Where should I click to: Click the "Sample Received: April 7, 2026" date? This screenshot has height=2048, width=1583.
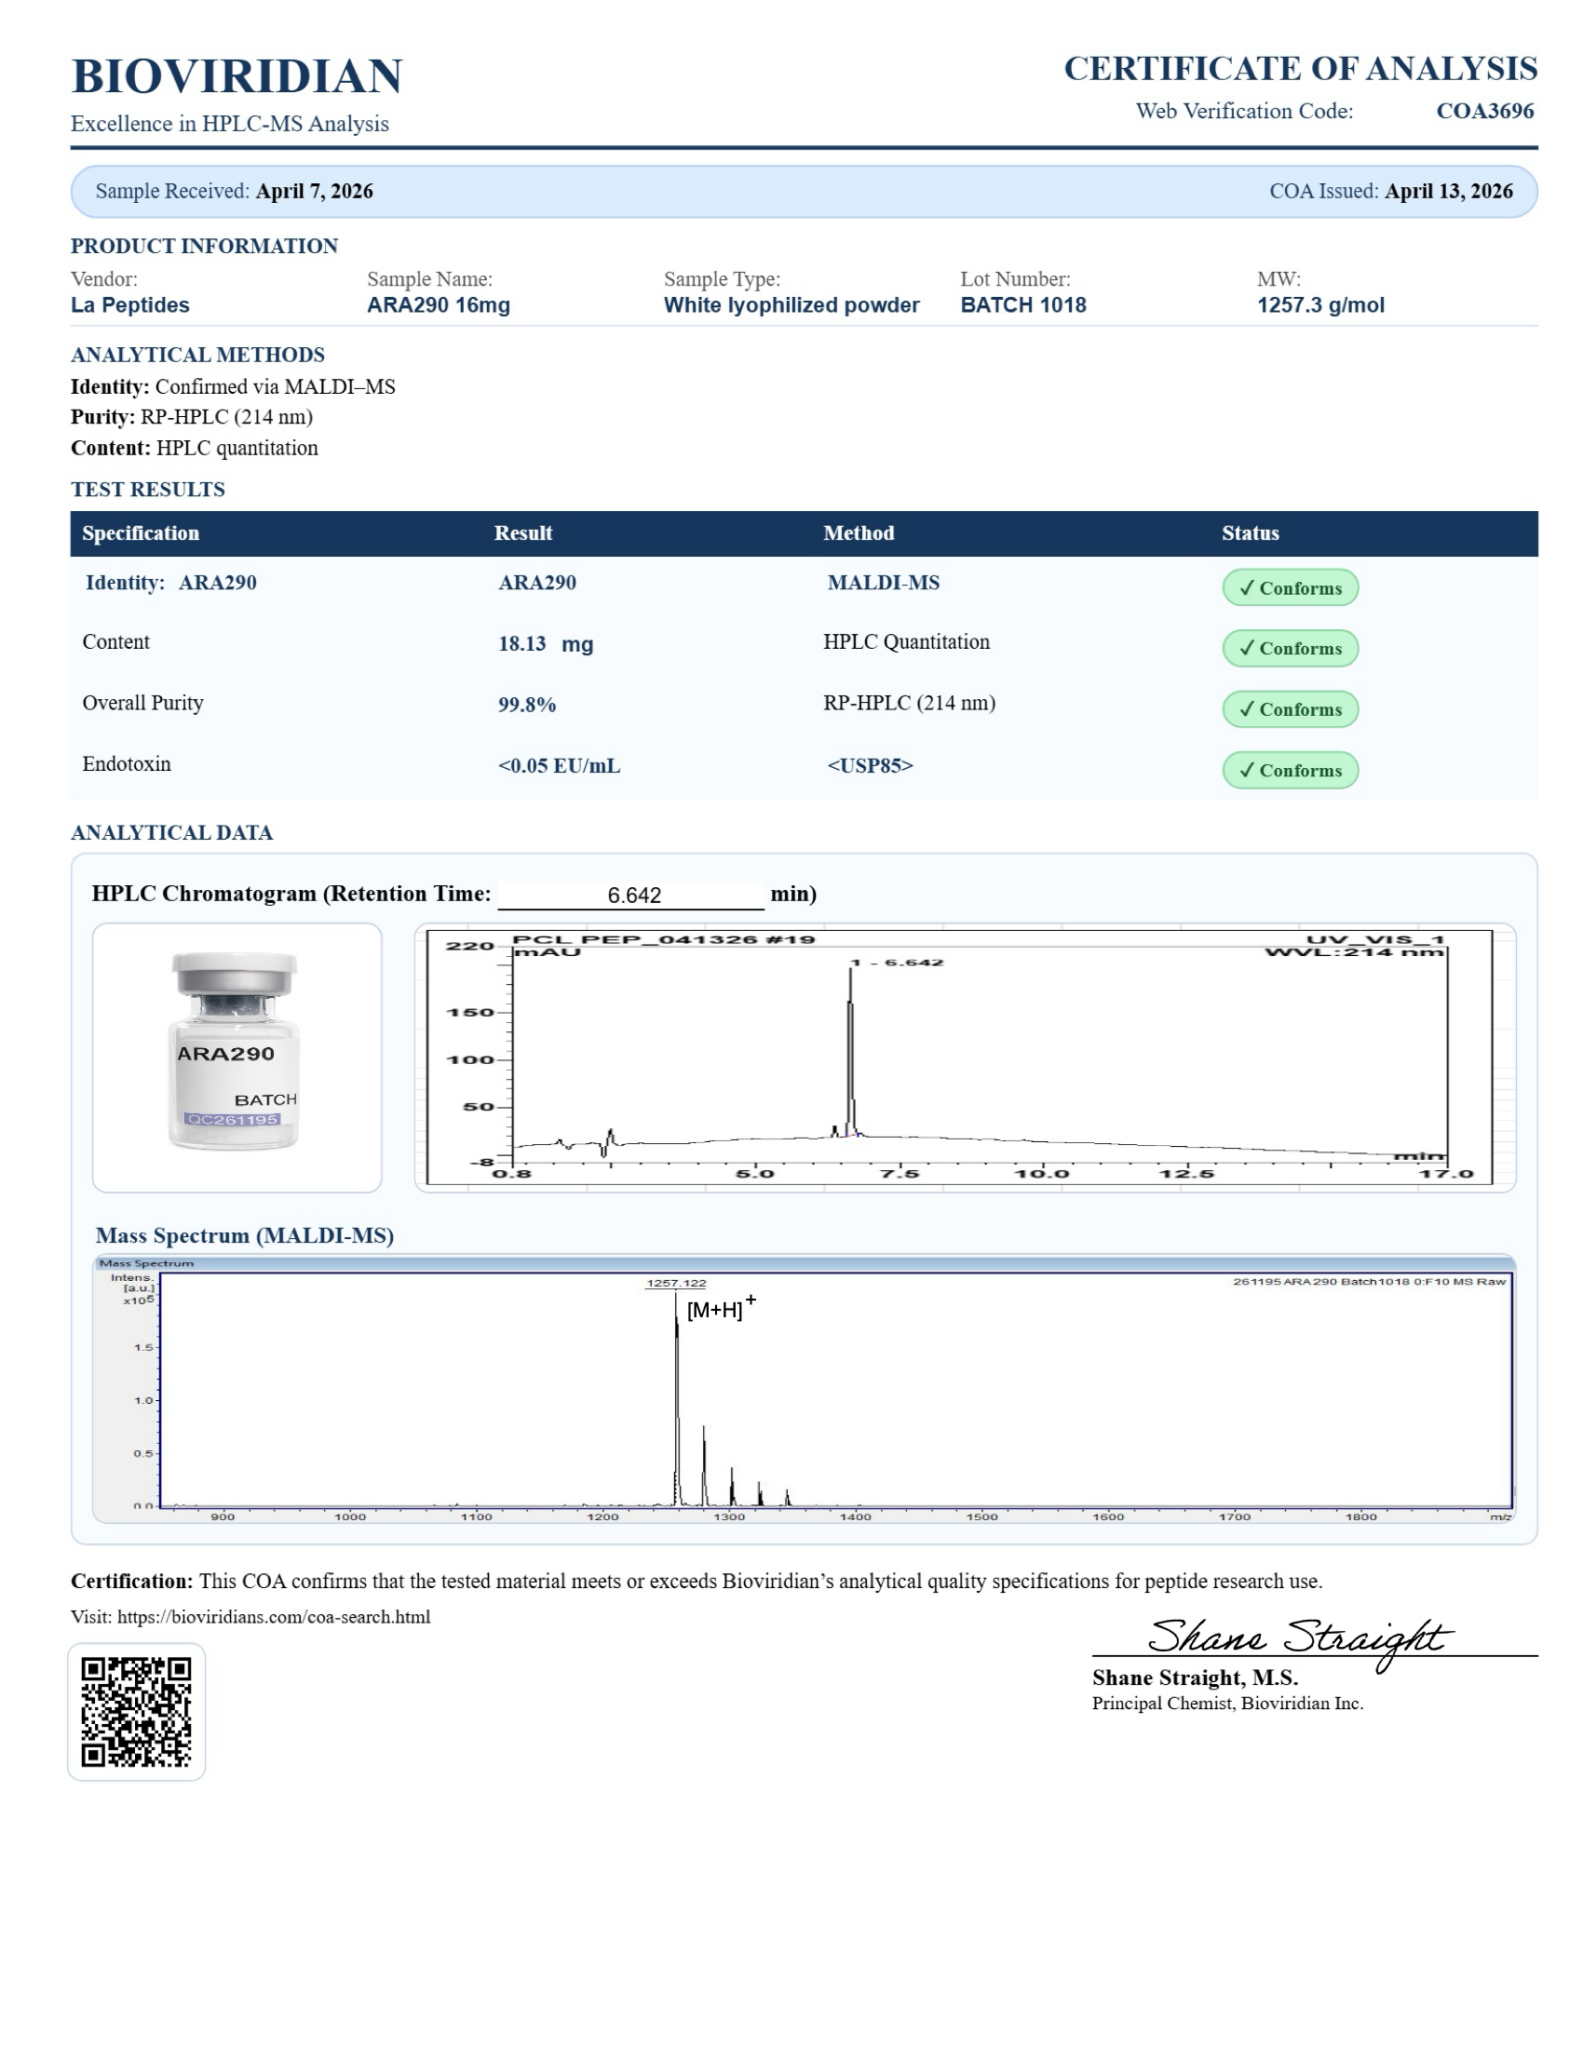click(x=235, y=191)
